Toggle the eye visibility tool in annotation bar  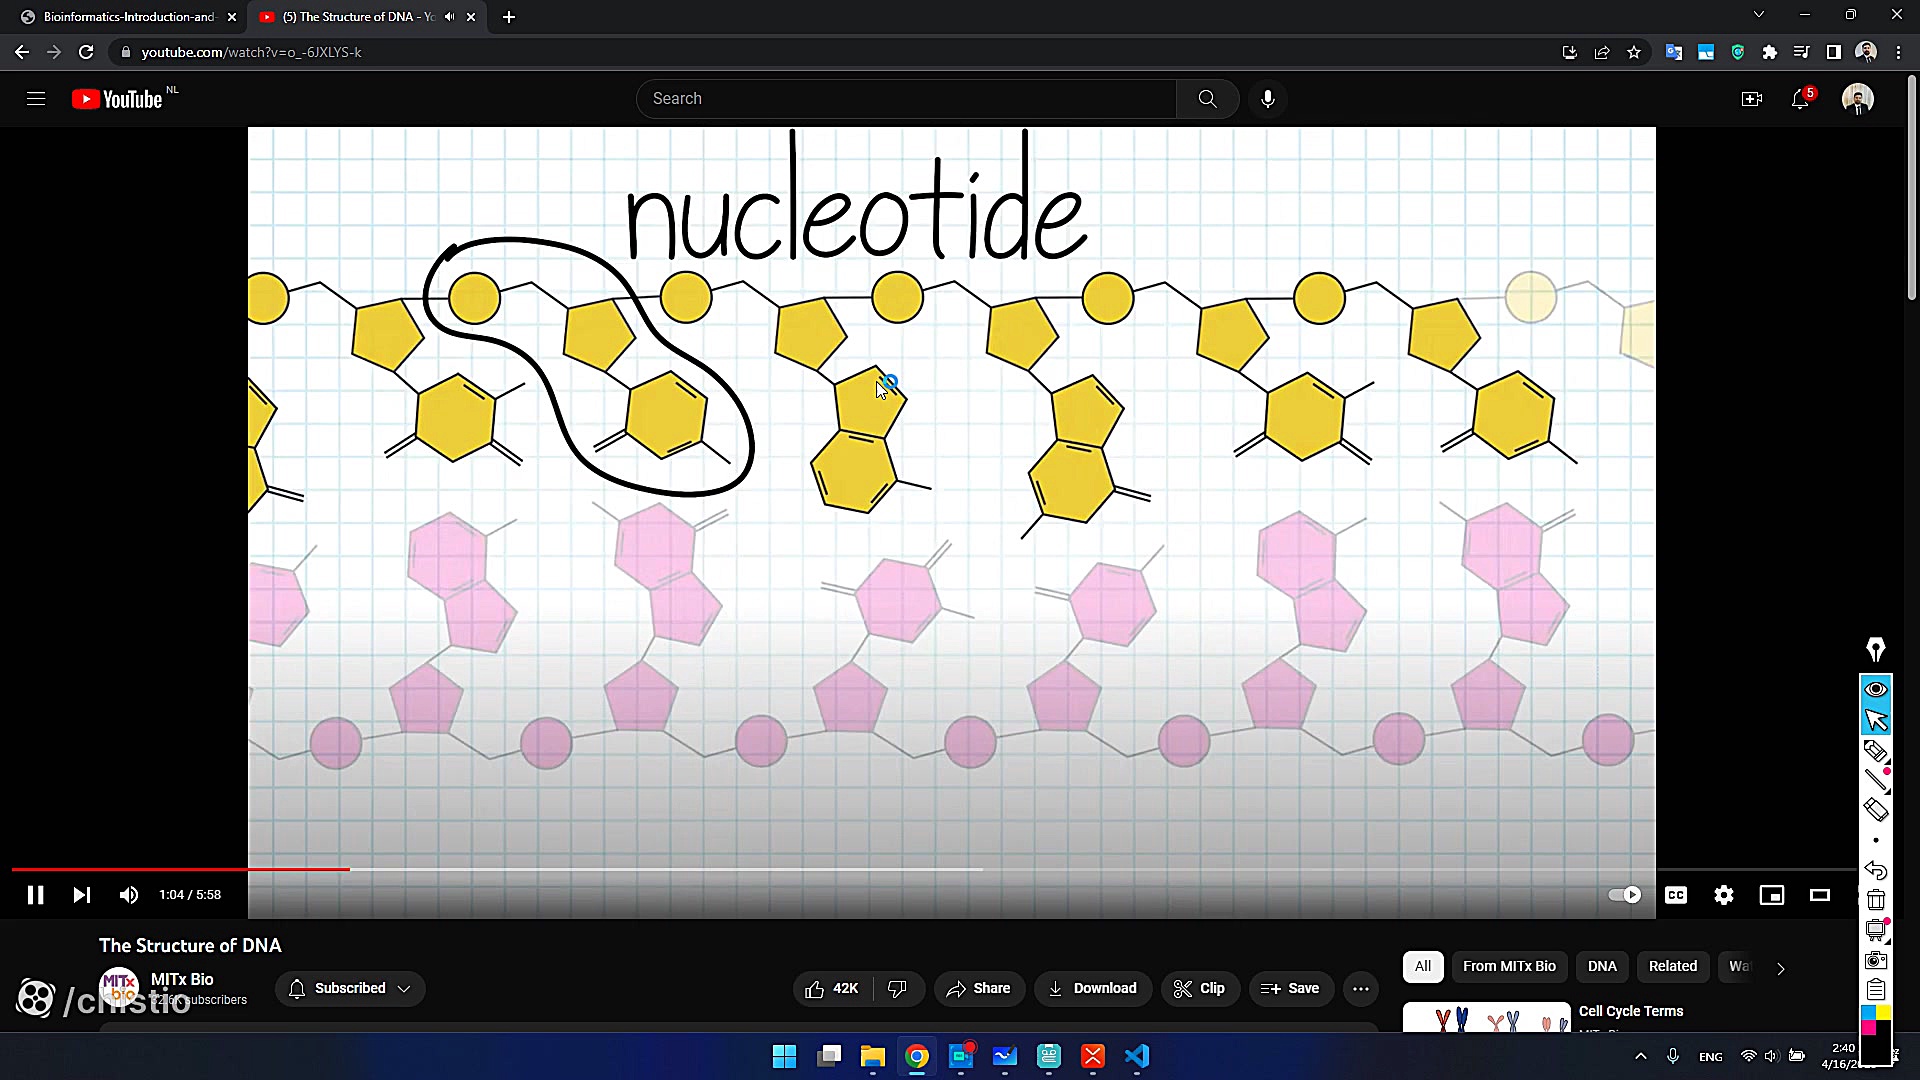(x=1876, y=689)
